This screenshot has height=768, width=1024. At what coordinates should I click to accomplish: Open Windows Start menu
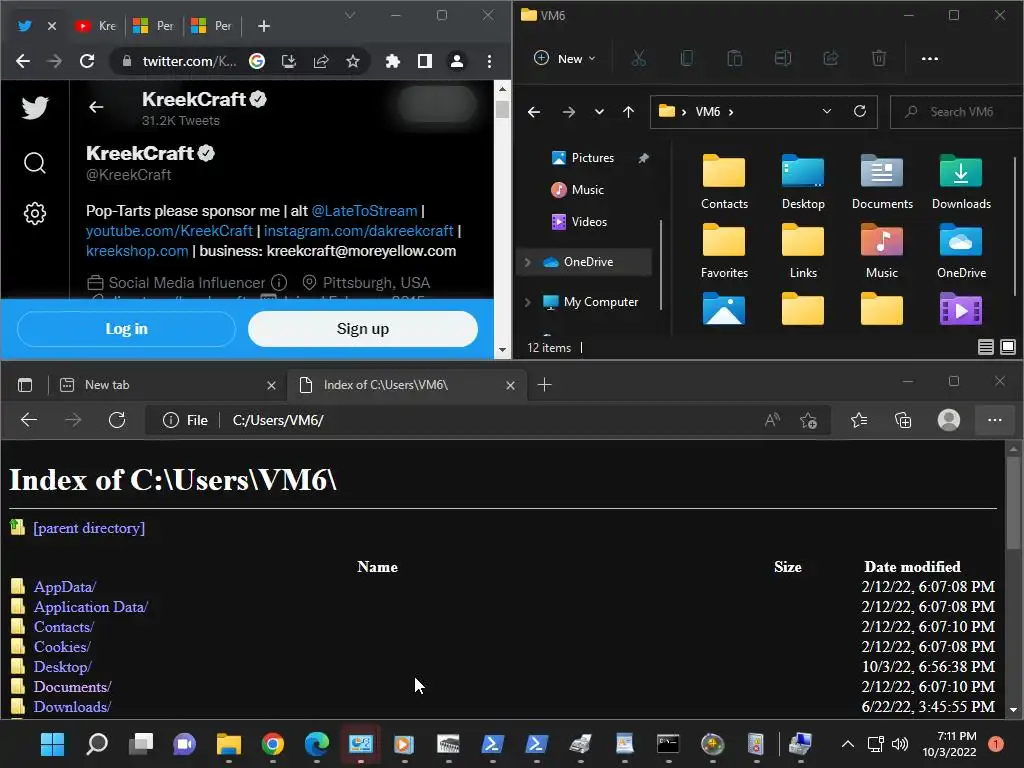(52, 744)
